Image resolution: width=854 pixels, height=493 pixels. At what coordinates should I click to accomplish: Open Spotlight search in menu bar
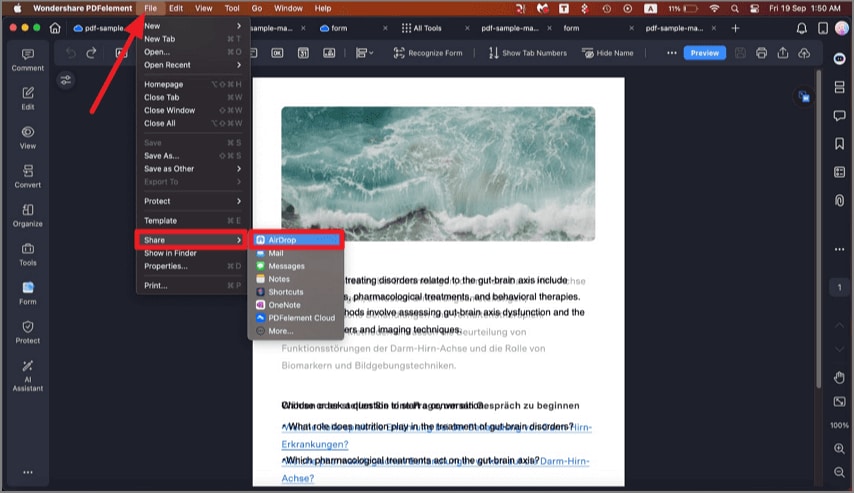tap(735, 8)
